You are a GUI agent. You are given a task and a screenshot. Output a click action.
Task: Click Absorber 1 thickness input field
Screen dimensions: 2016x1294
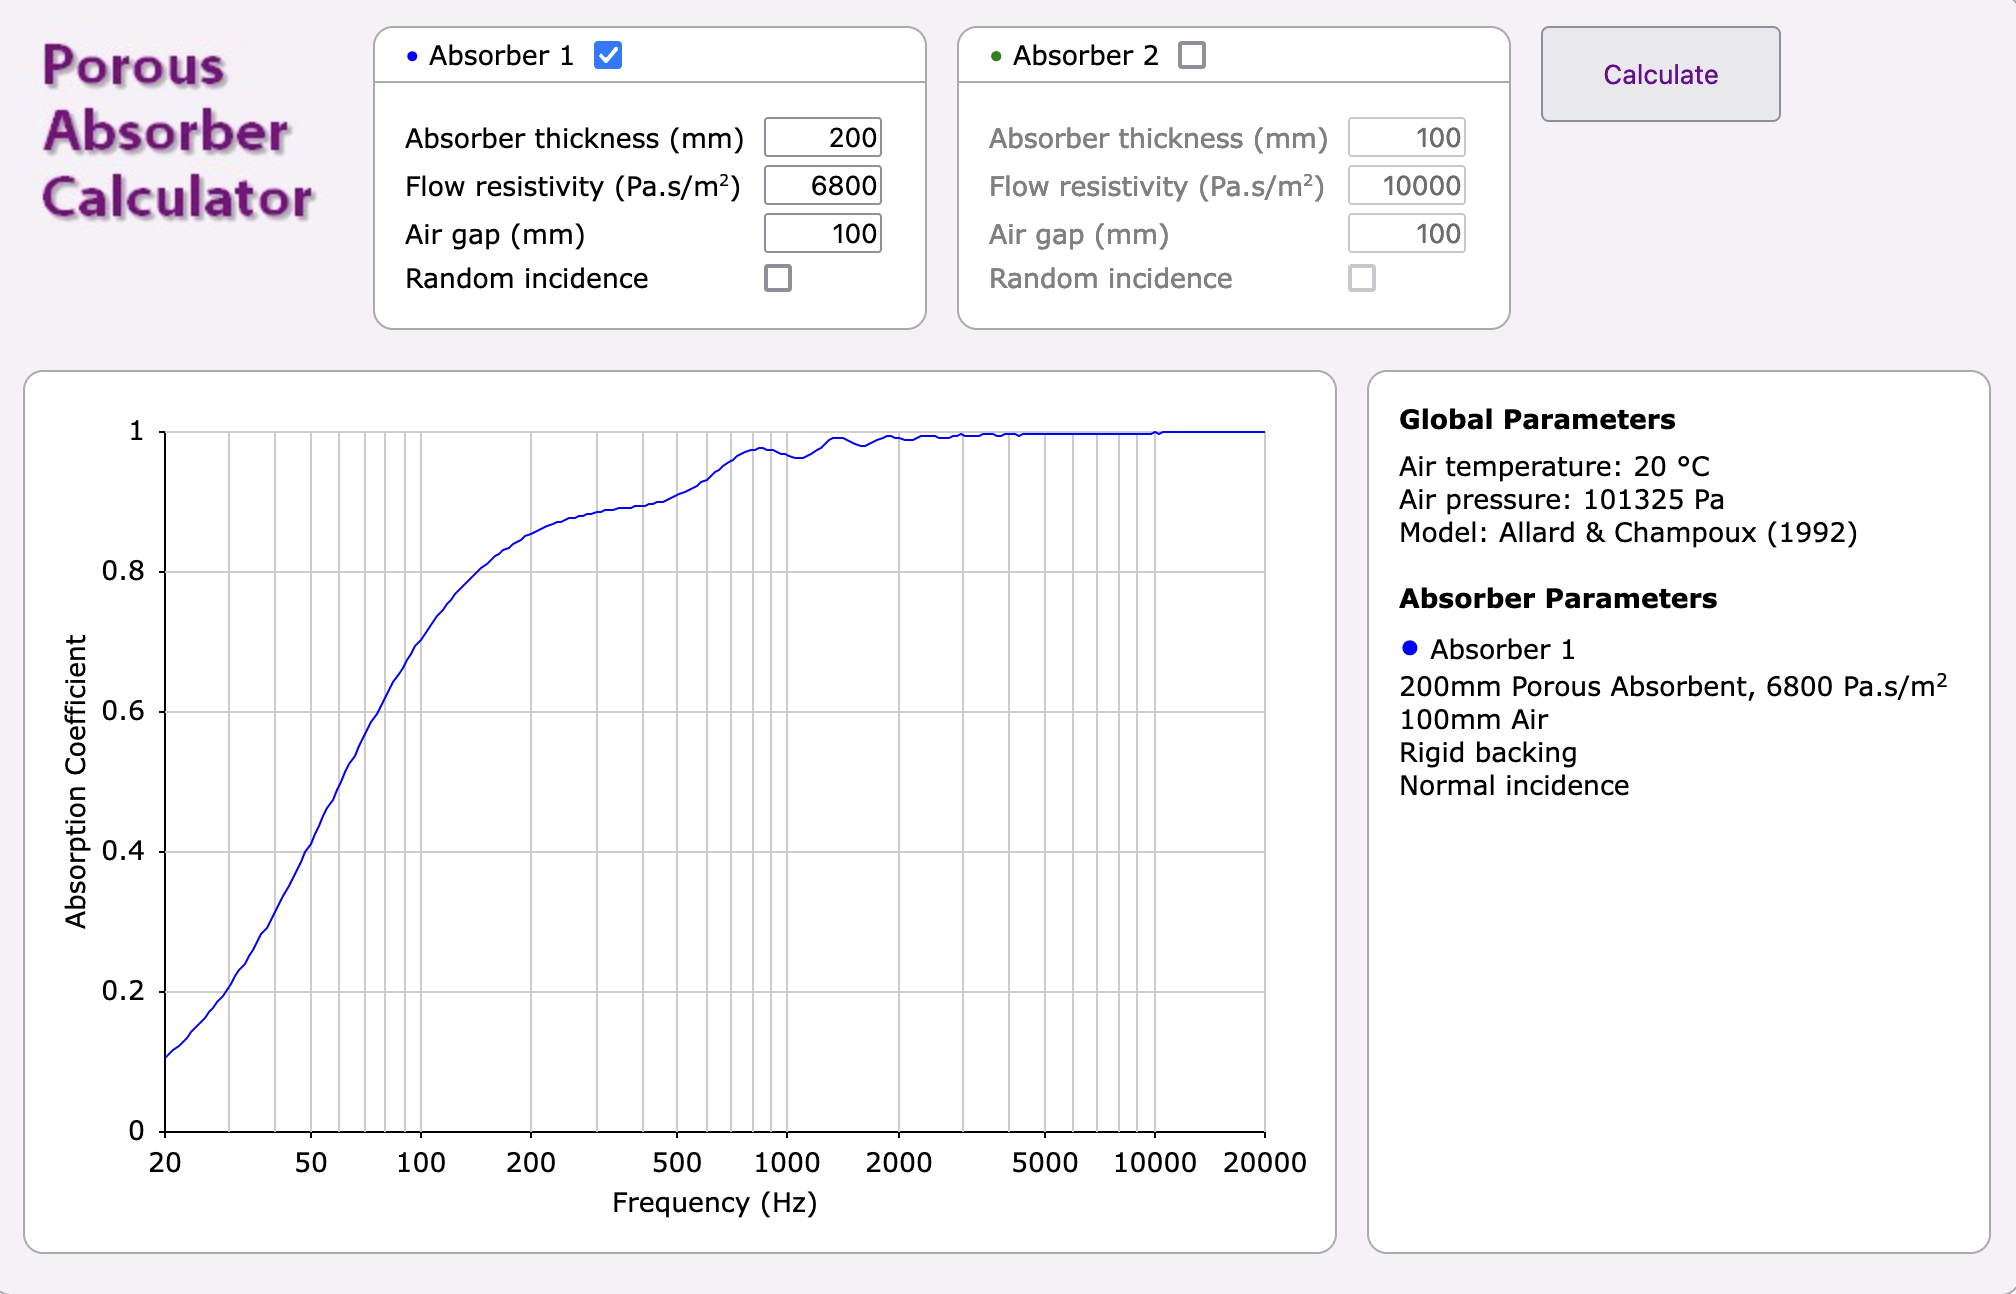pos(822,138)
